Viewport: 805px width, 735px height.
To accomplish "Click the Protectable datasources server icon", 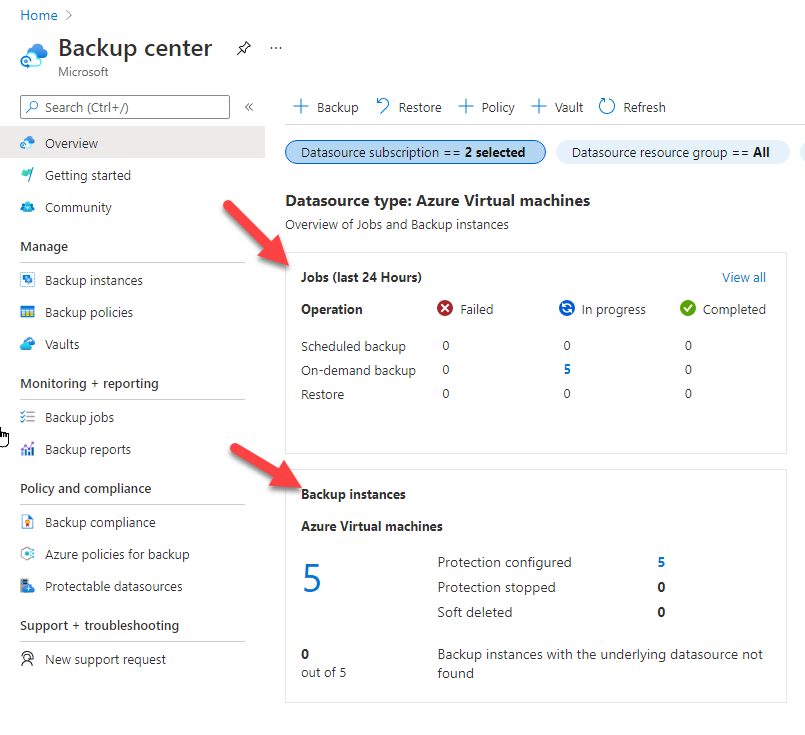I will (27, 586).
